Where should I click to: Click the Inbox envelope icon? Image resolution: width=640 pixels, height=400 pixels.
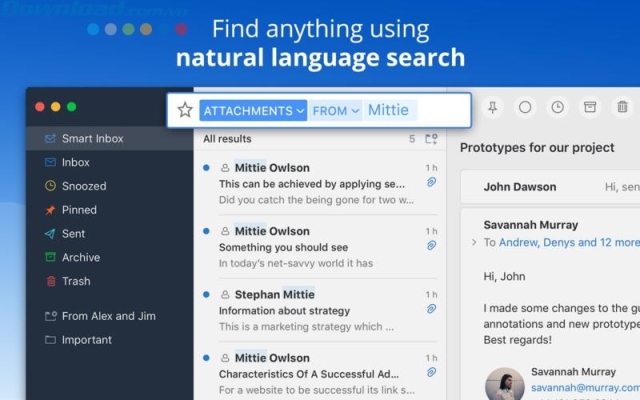(x=50, y=162)
